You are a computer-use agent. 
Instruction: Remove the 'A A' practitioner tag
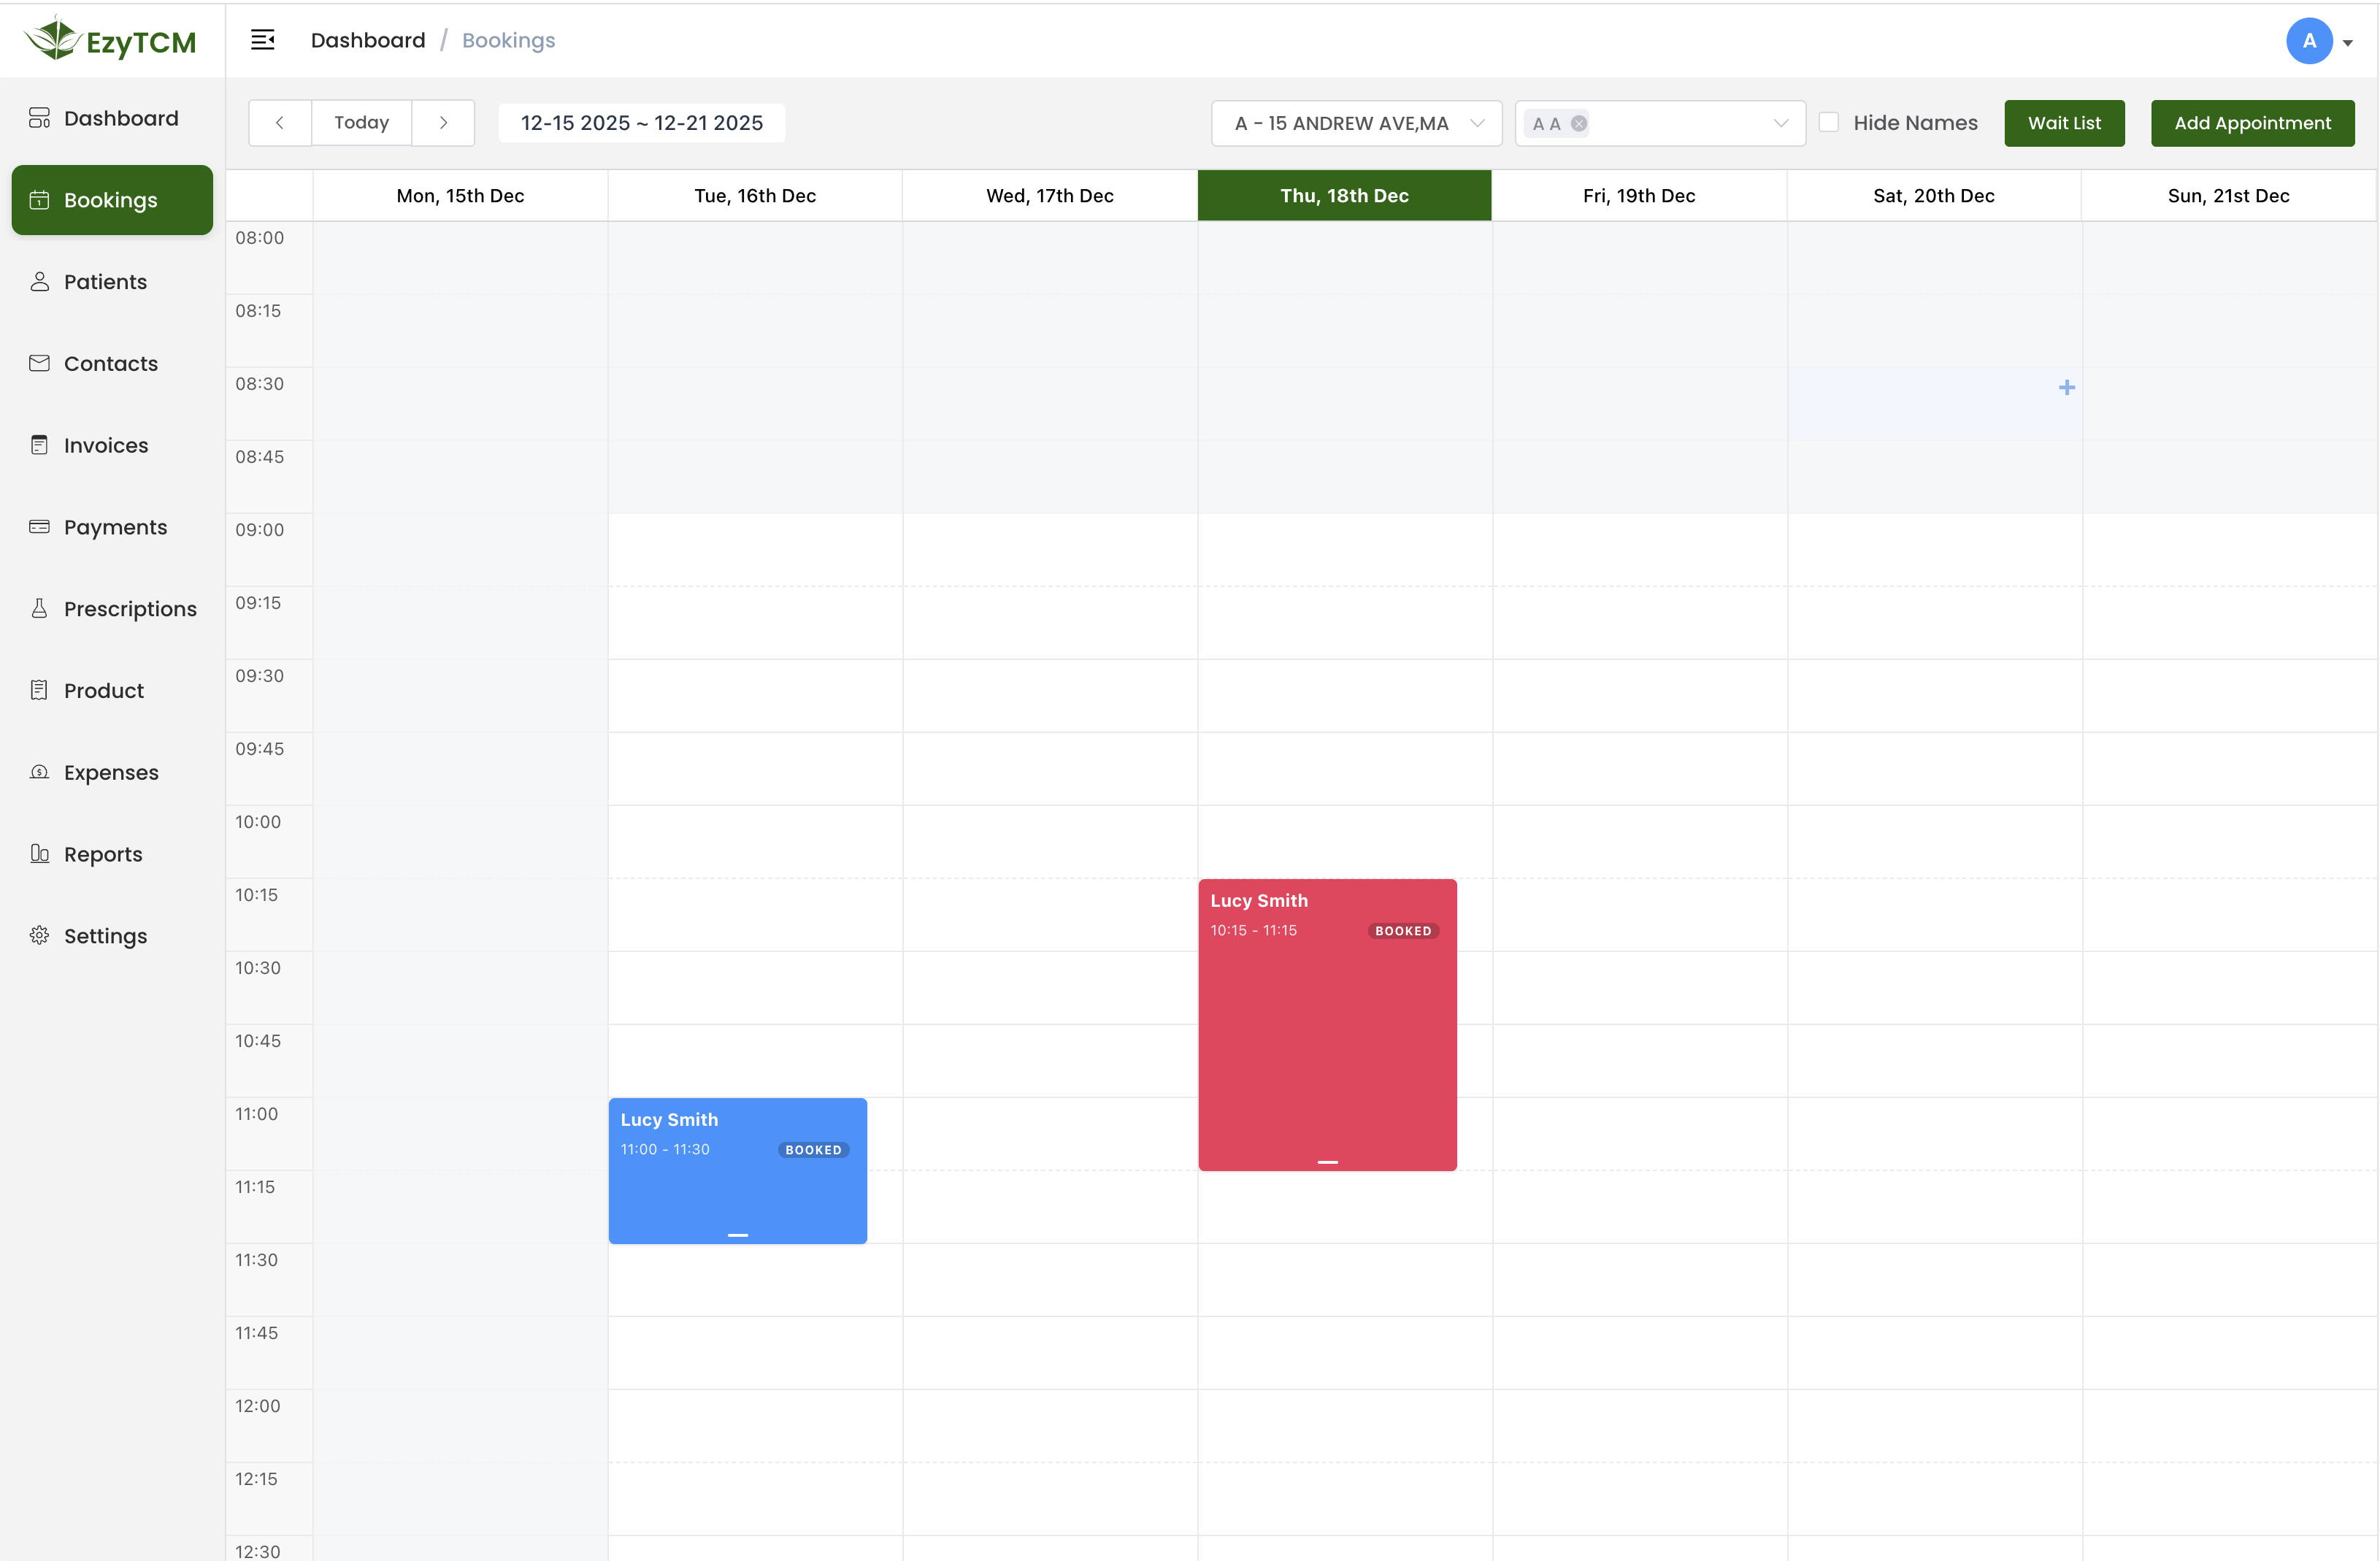click(1579, 124)
